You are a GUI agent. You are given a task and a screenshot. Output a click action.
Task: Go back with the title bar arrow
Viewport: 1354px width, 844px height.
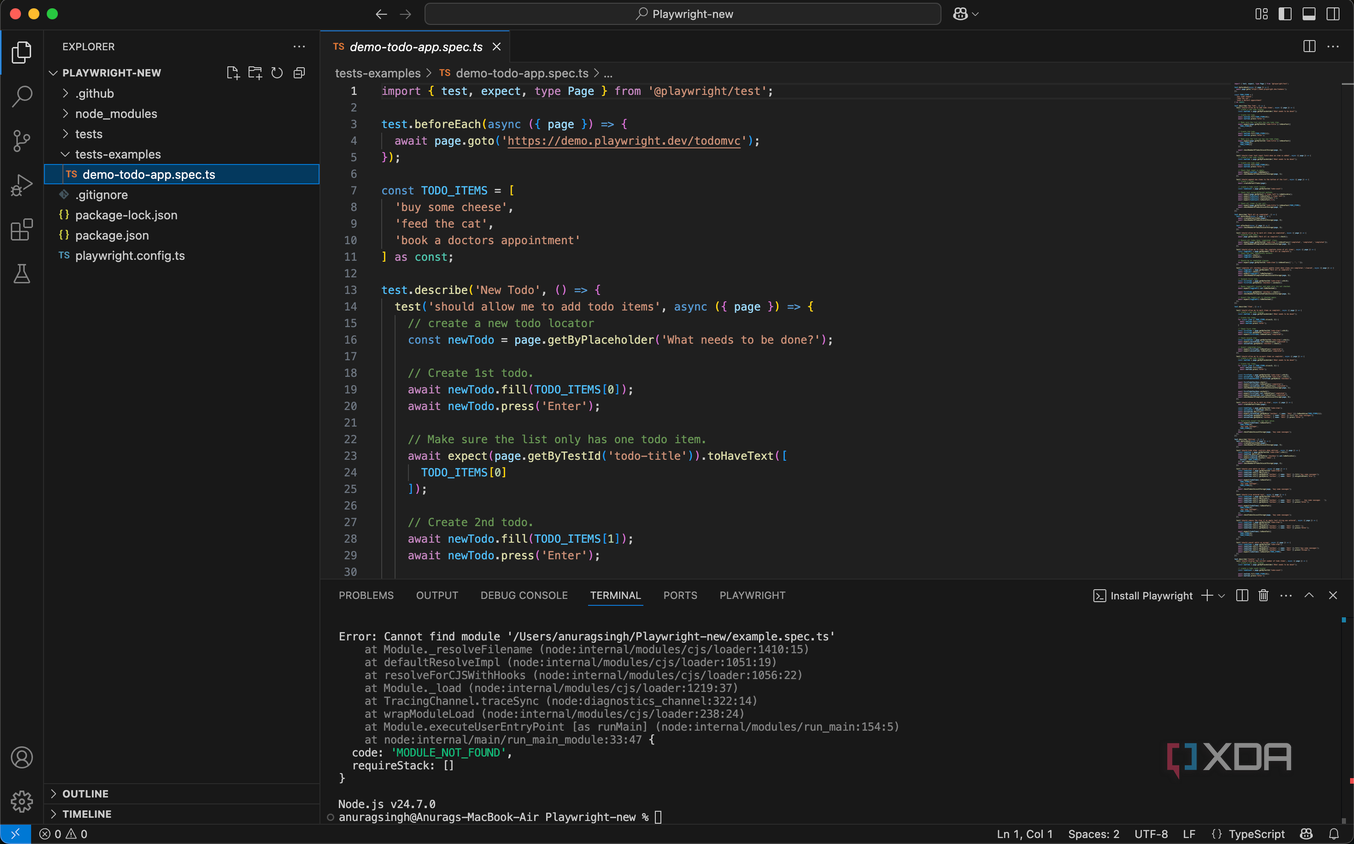(381, 14)
